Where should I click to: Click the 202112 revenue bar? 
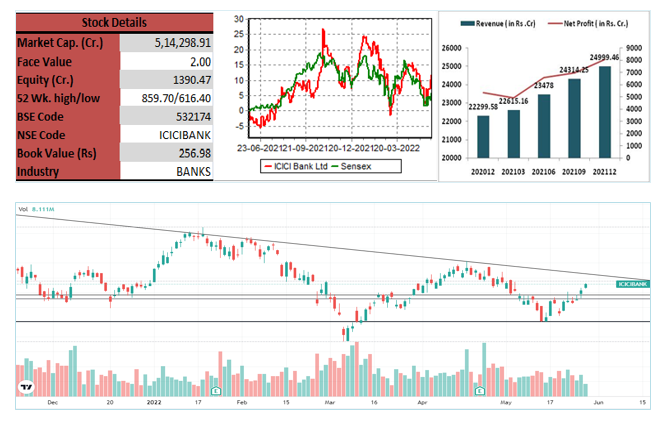coord(605,112)
